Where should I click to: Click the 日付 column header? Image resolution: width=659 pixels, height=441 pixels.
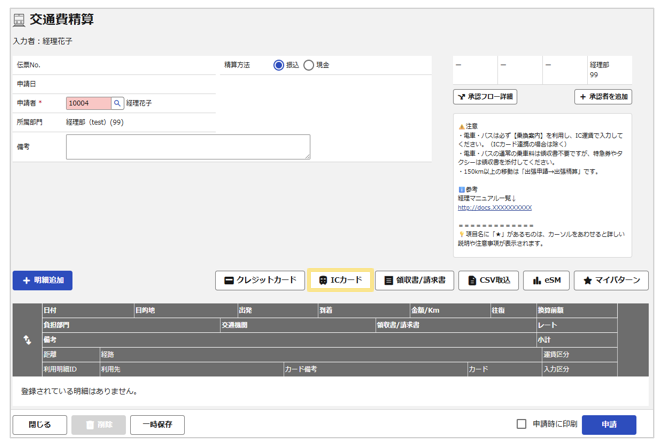click(88, 310)
